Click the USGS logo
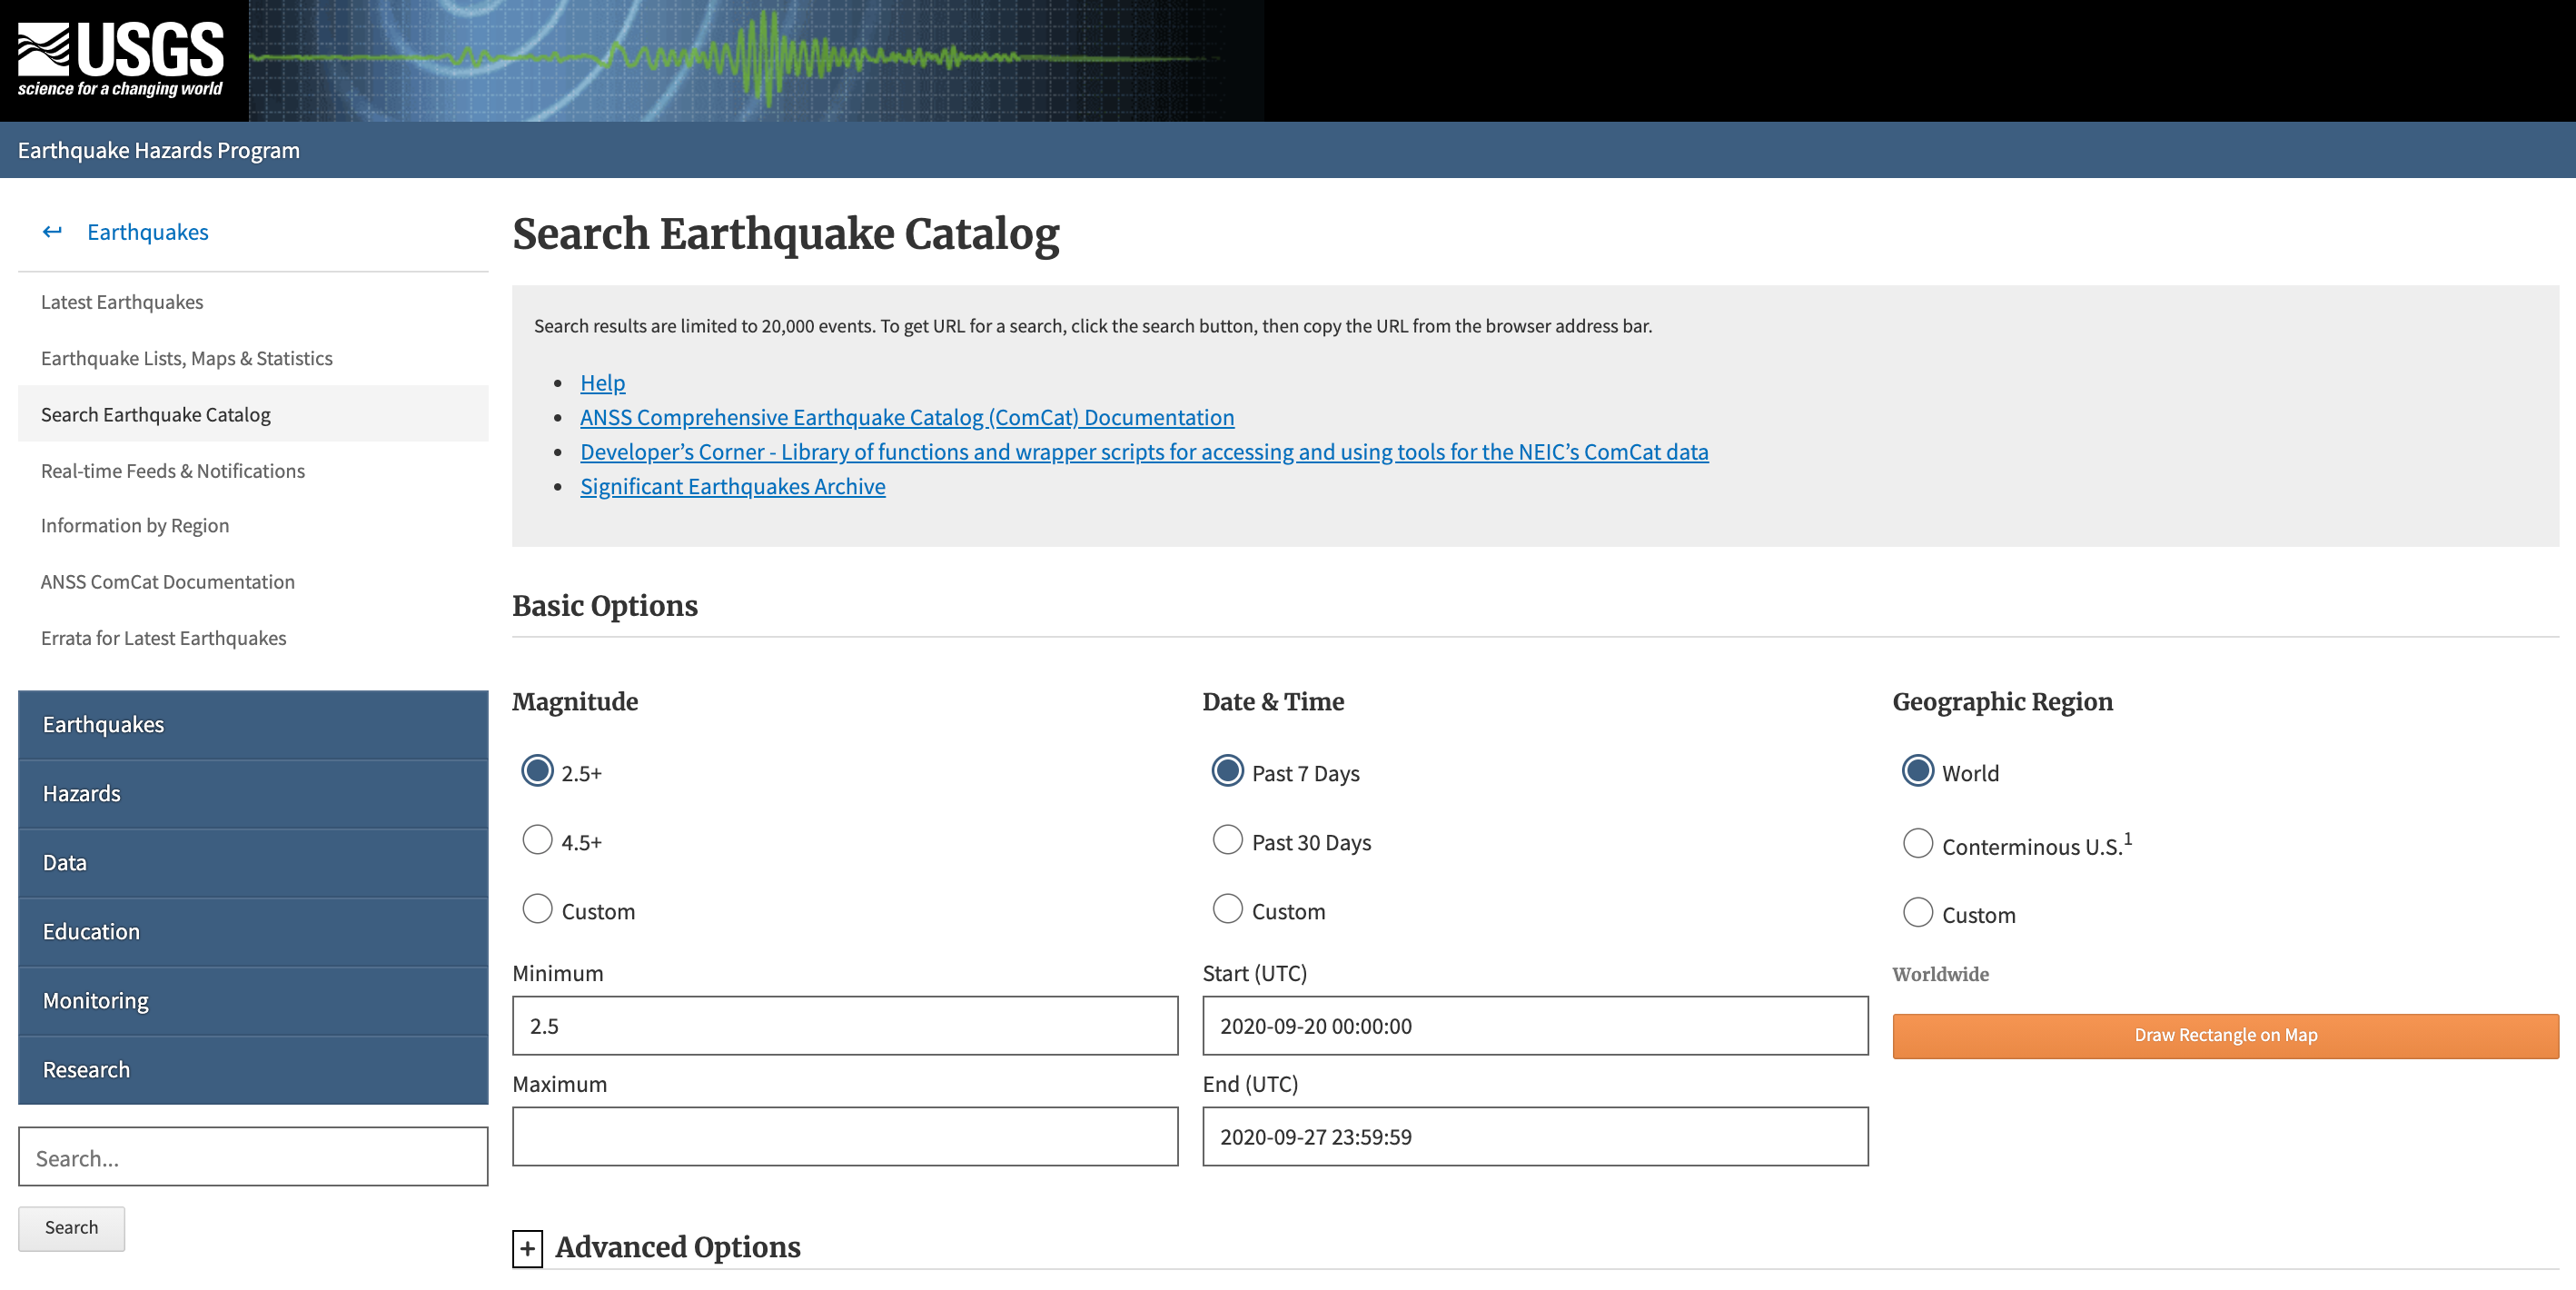Screen dimensions: 2576x1290 [121, 60]
